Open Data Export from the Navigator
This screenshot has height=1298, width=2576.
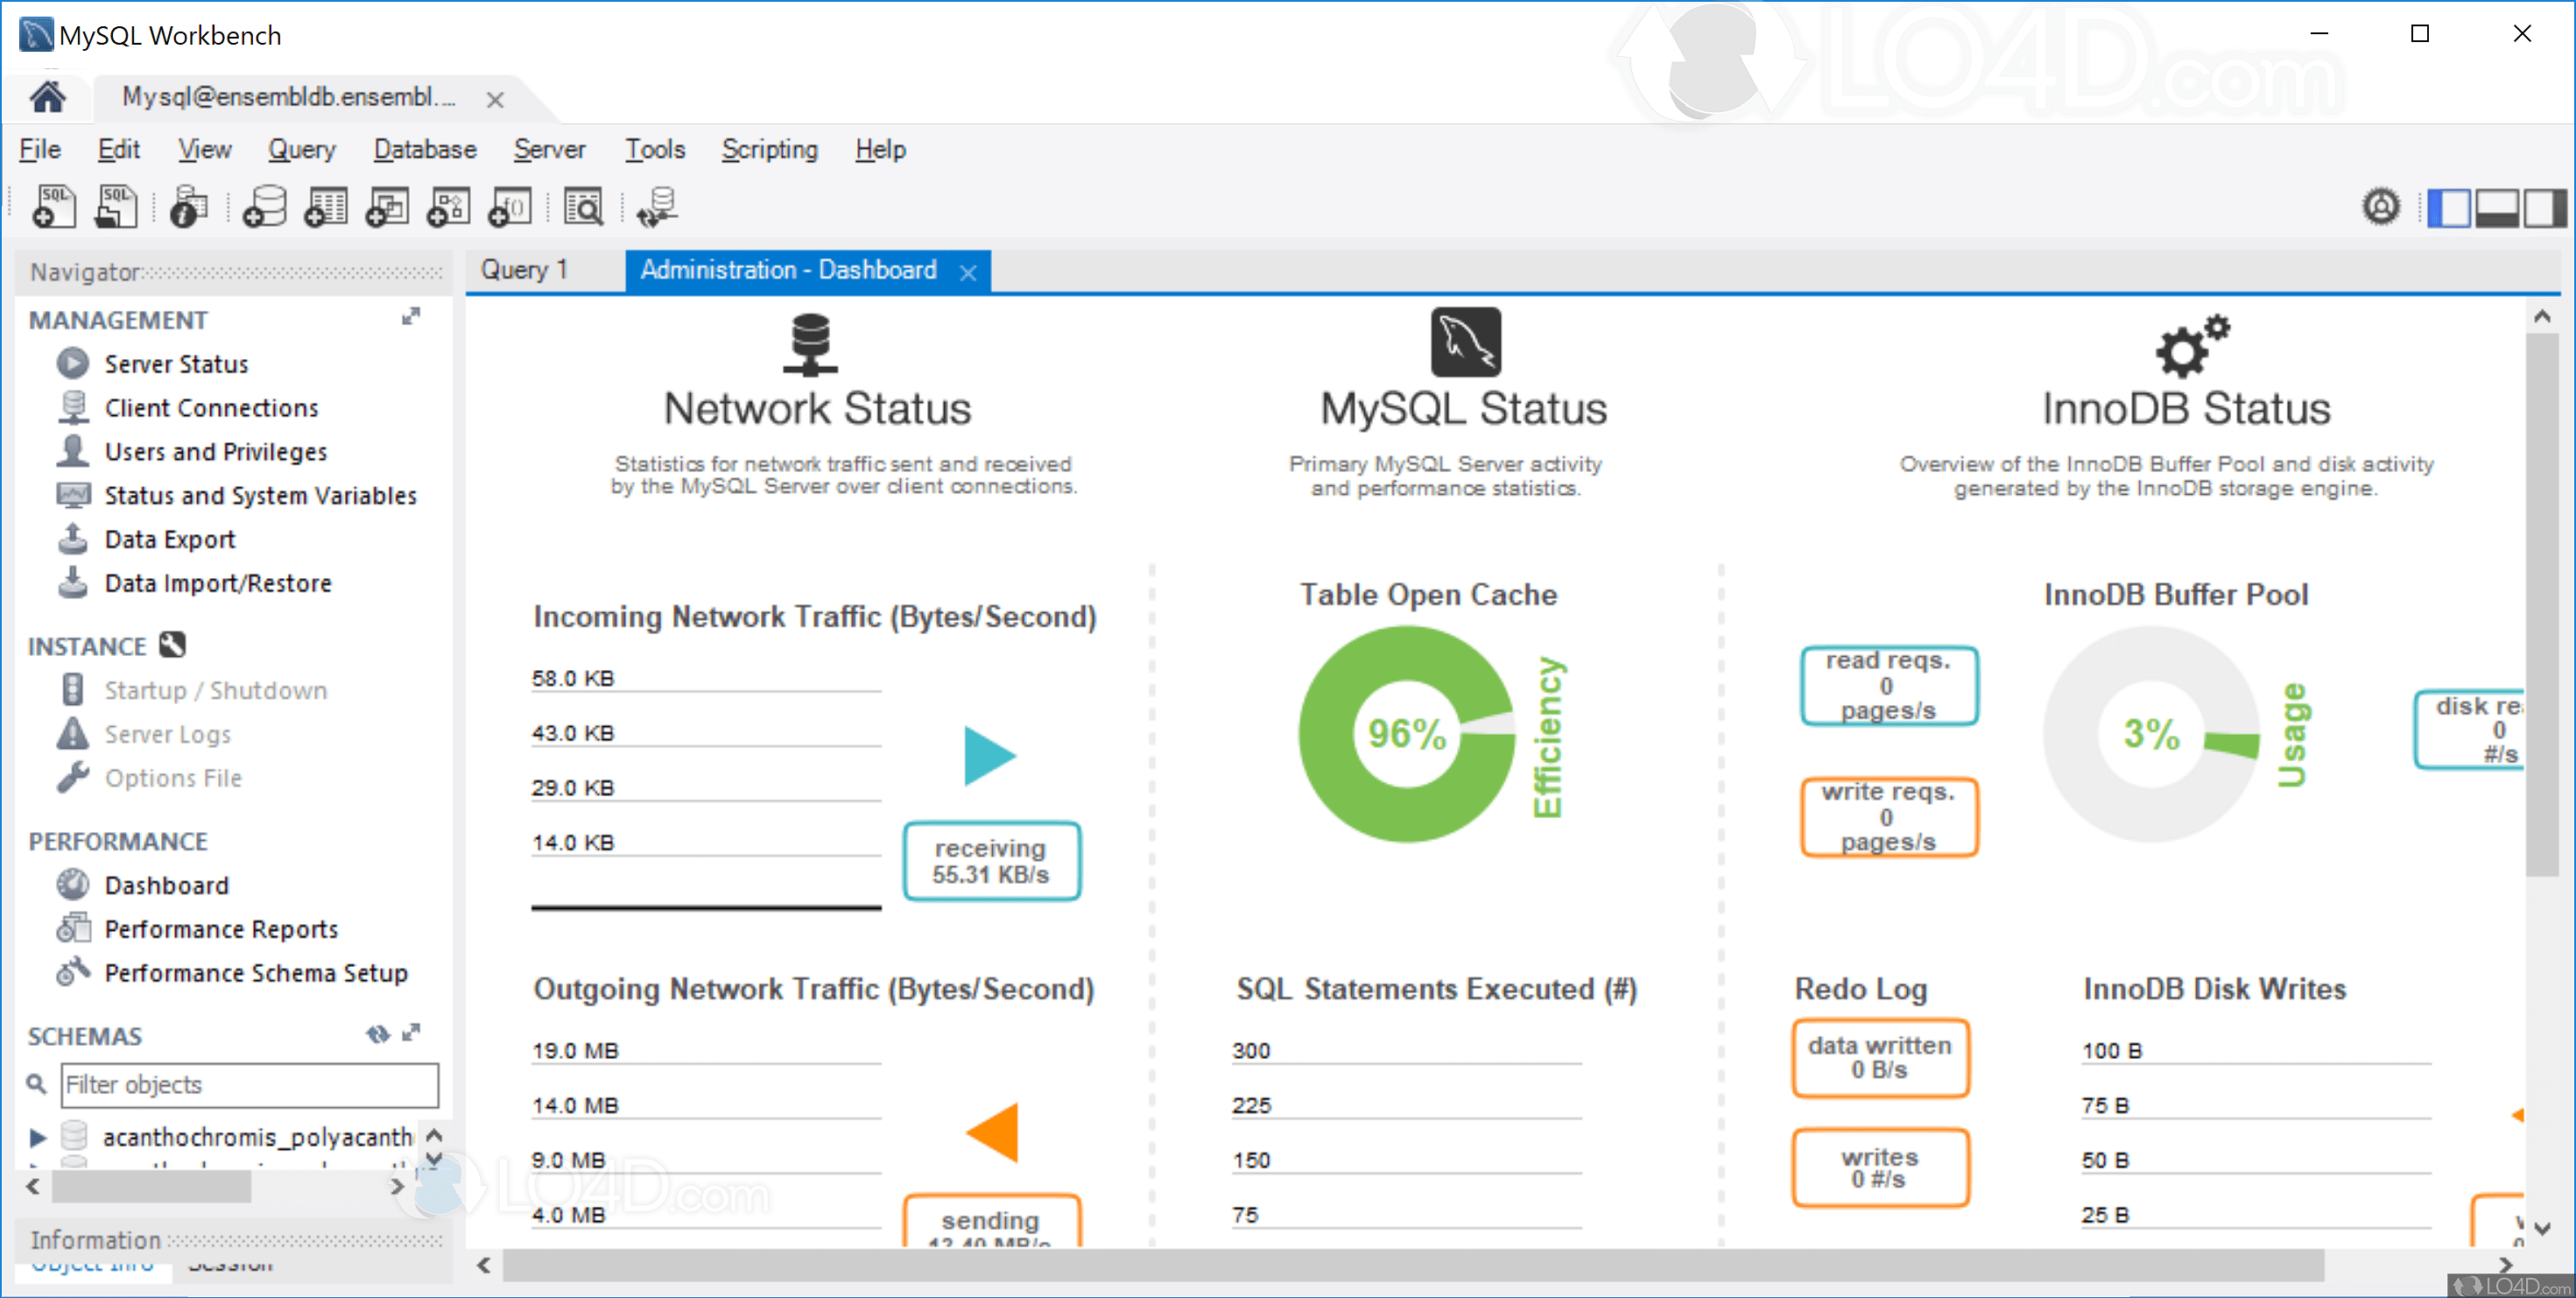point(169,539)
